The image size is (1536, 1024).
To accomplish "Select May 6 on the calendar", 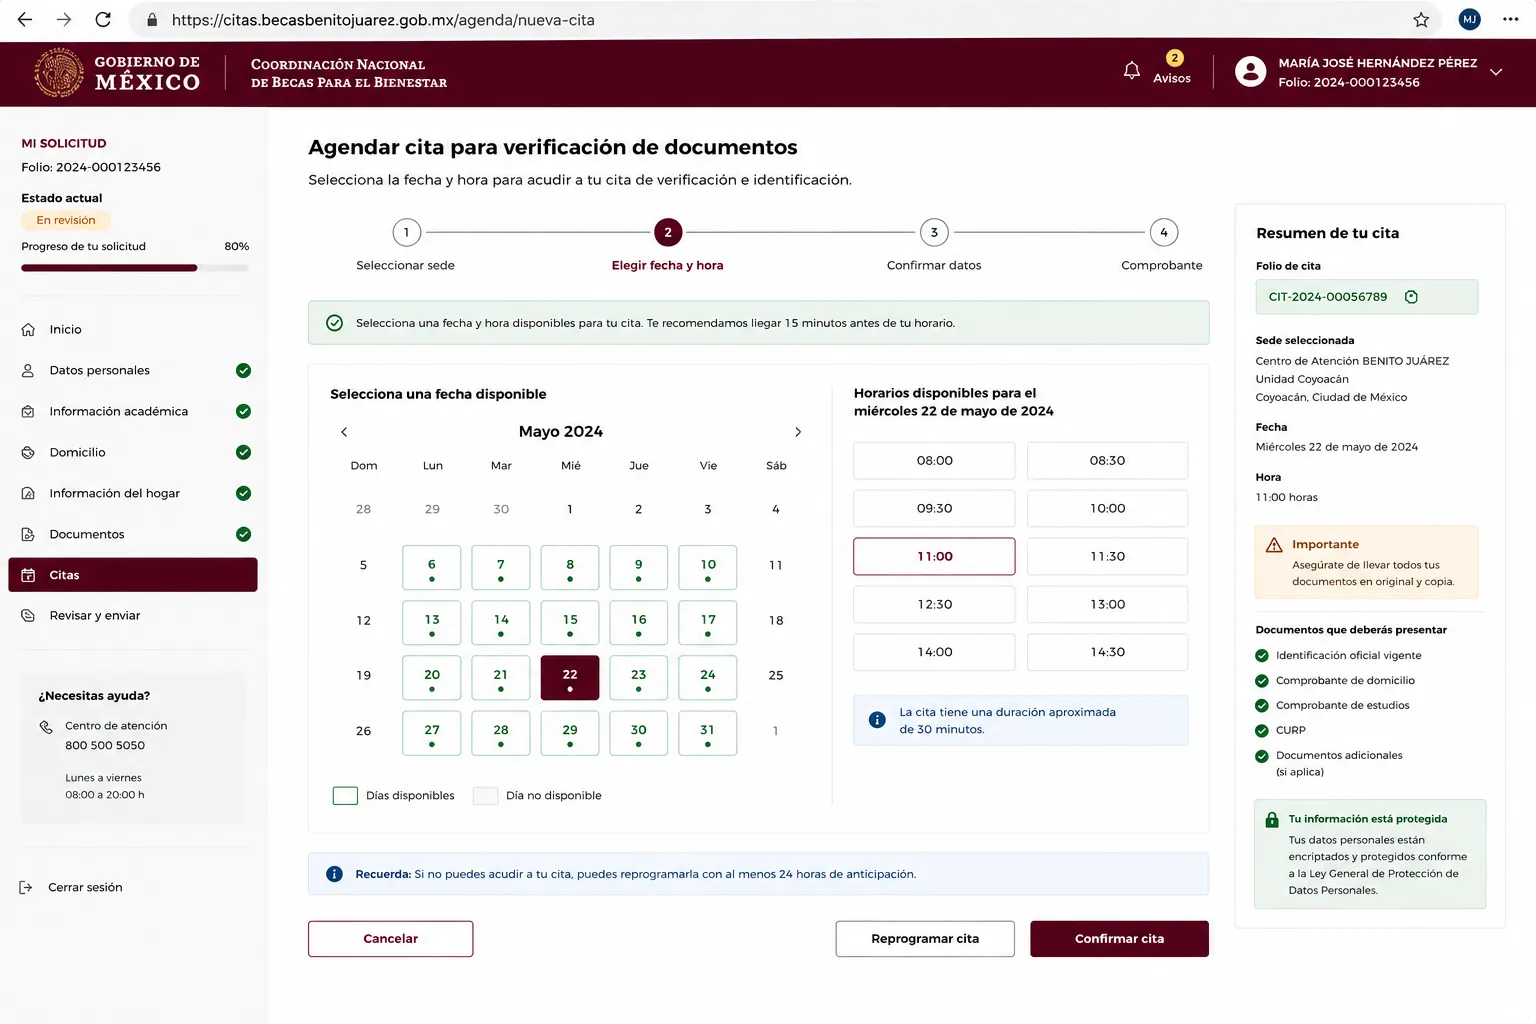I will pos(432,568).
